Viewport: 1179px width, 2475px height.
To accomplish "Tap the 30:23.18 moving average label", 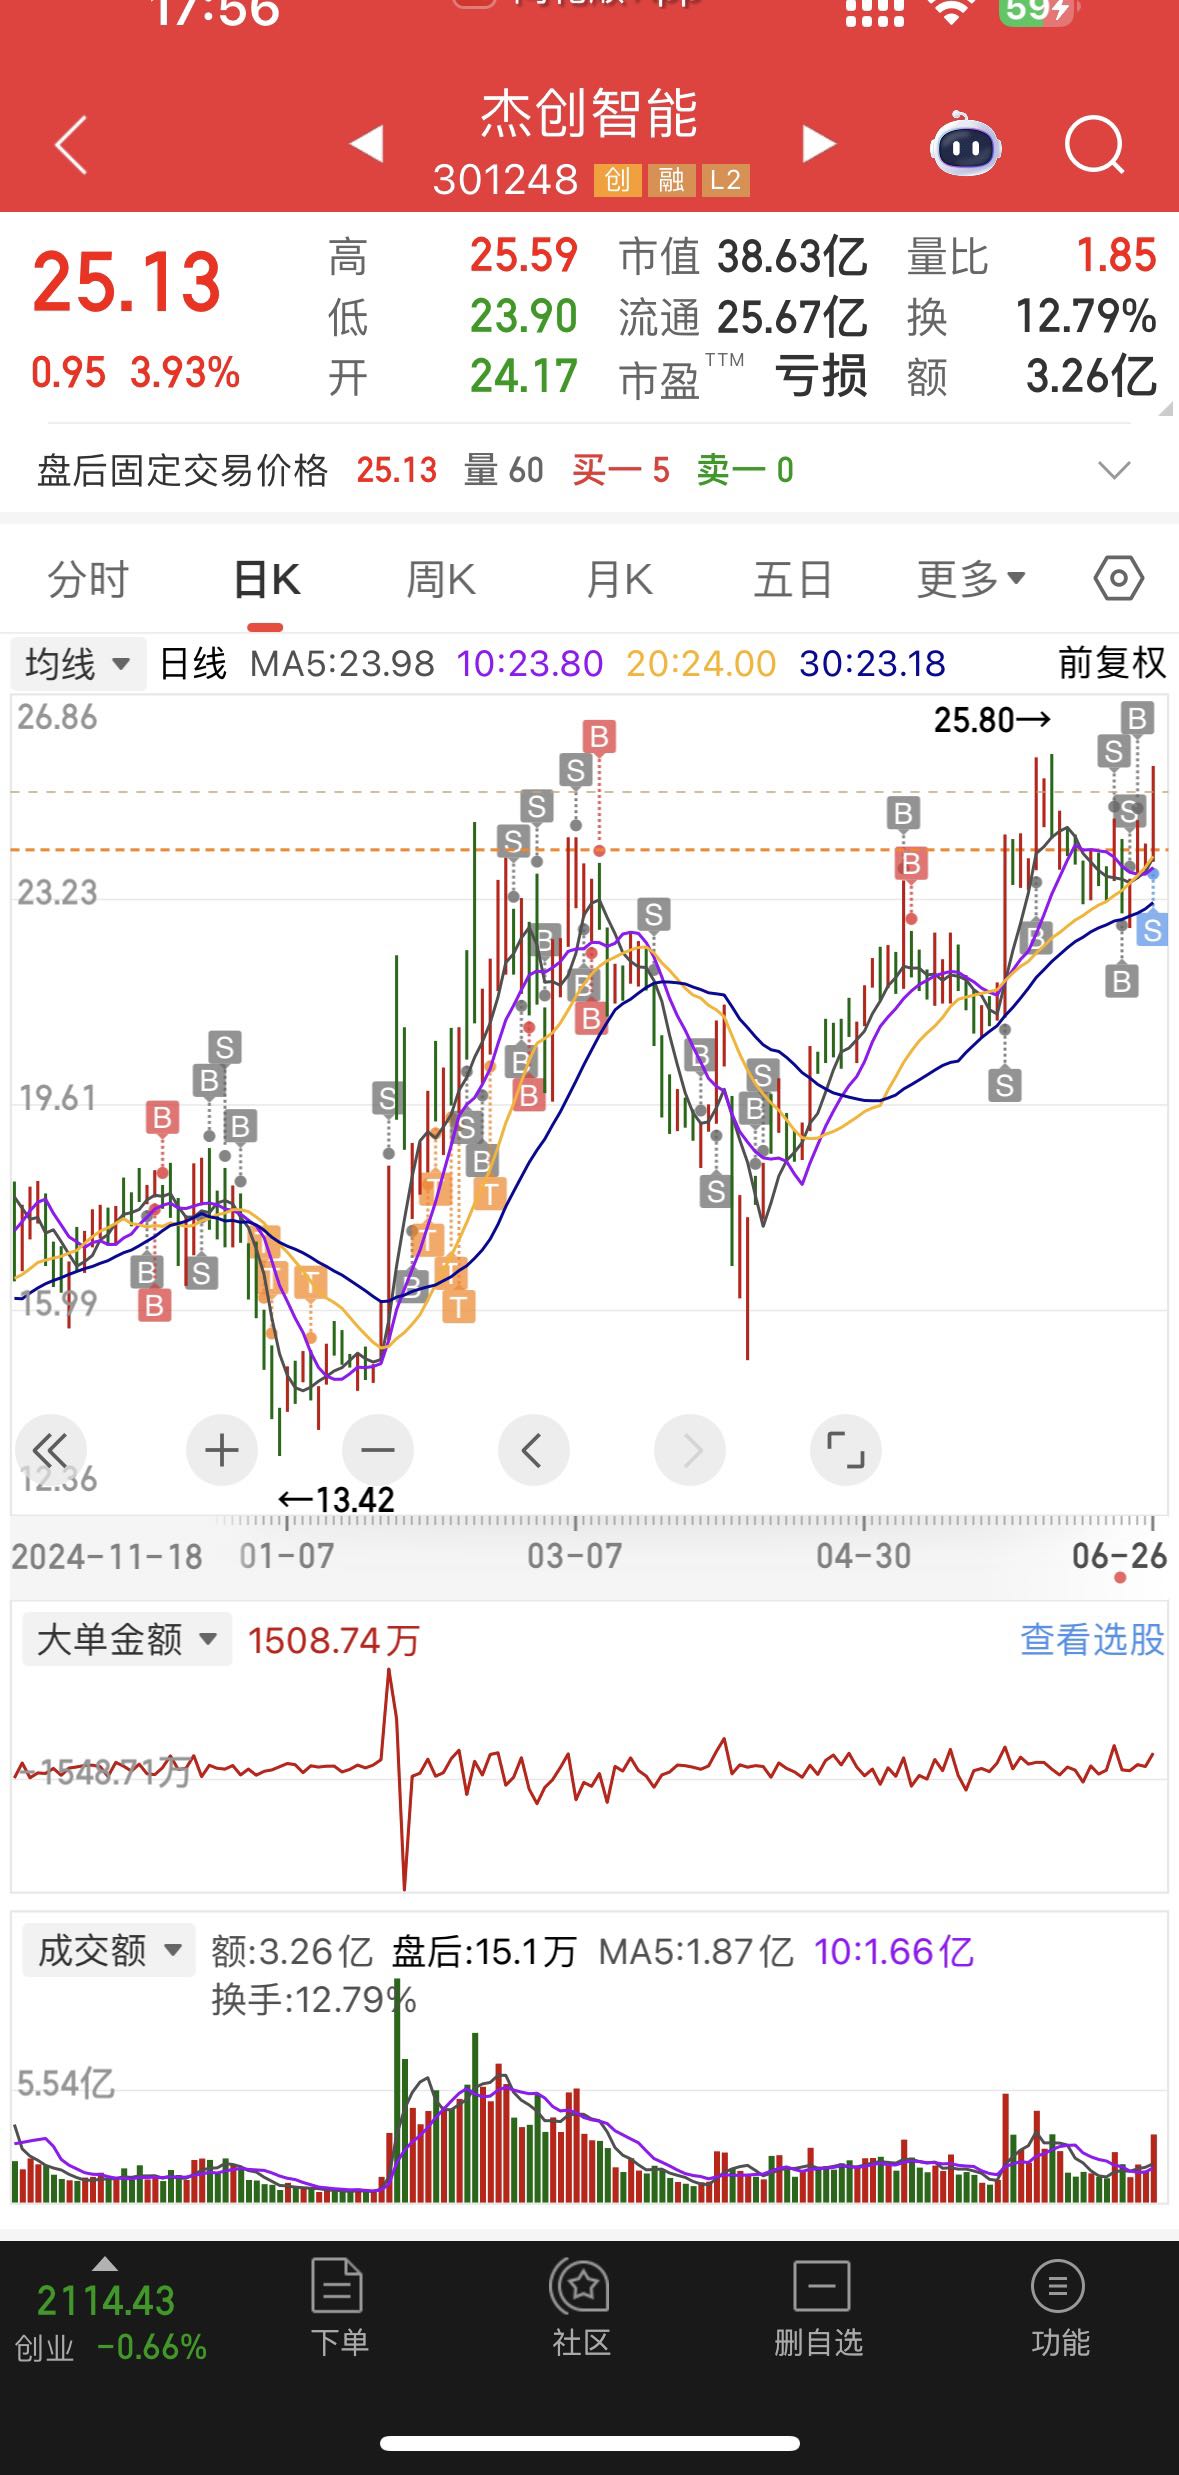I will [872, 663].
